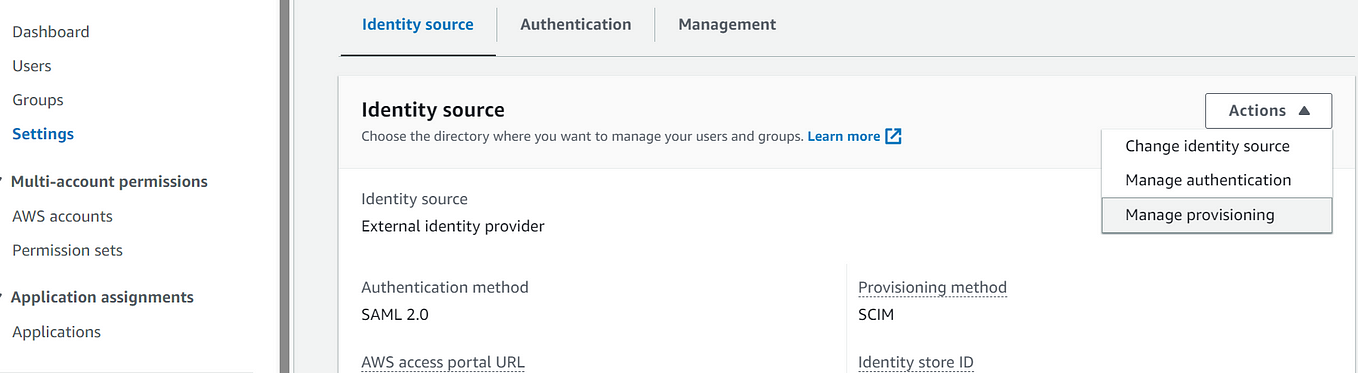Image resolution: width=1358 pixels, height=373 pixels.
Task: Open Applications in the sidebar
Action: click(56, 332)
